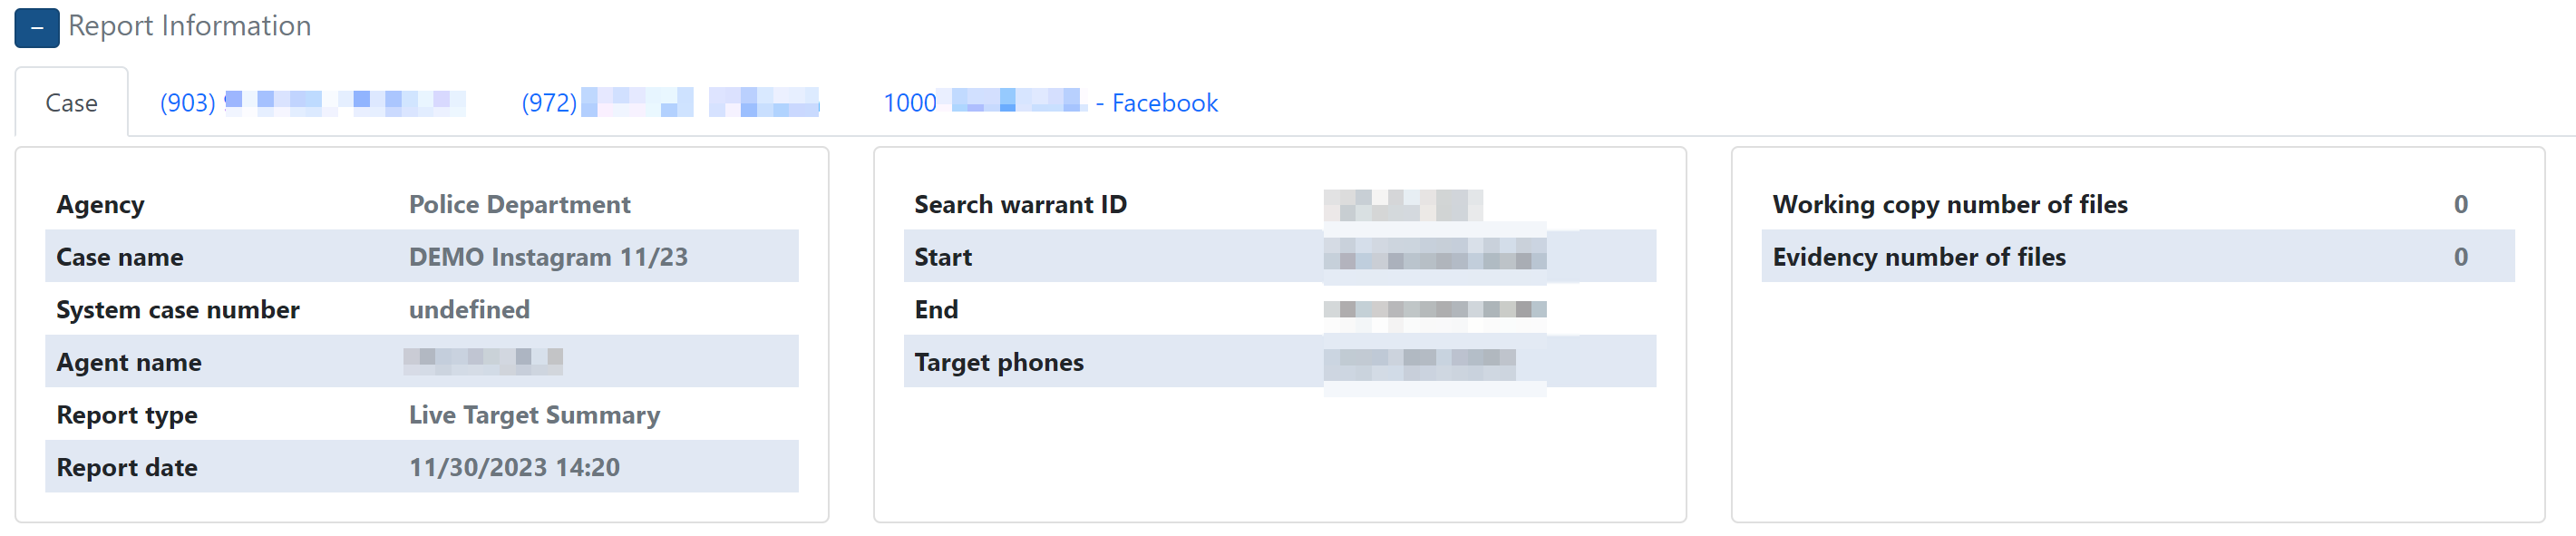Click the Report Information heading
The height and width of the screenshot is (536, 2576).
189,26
